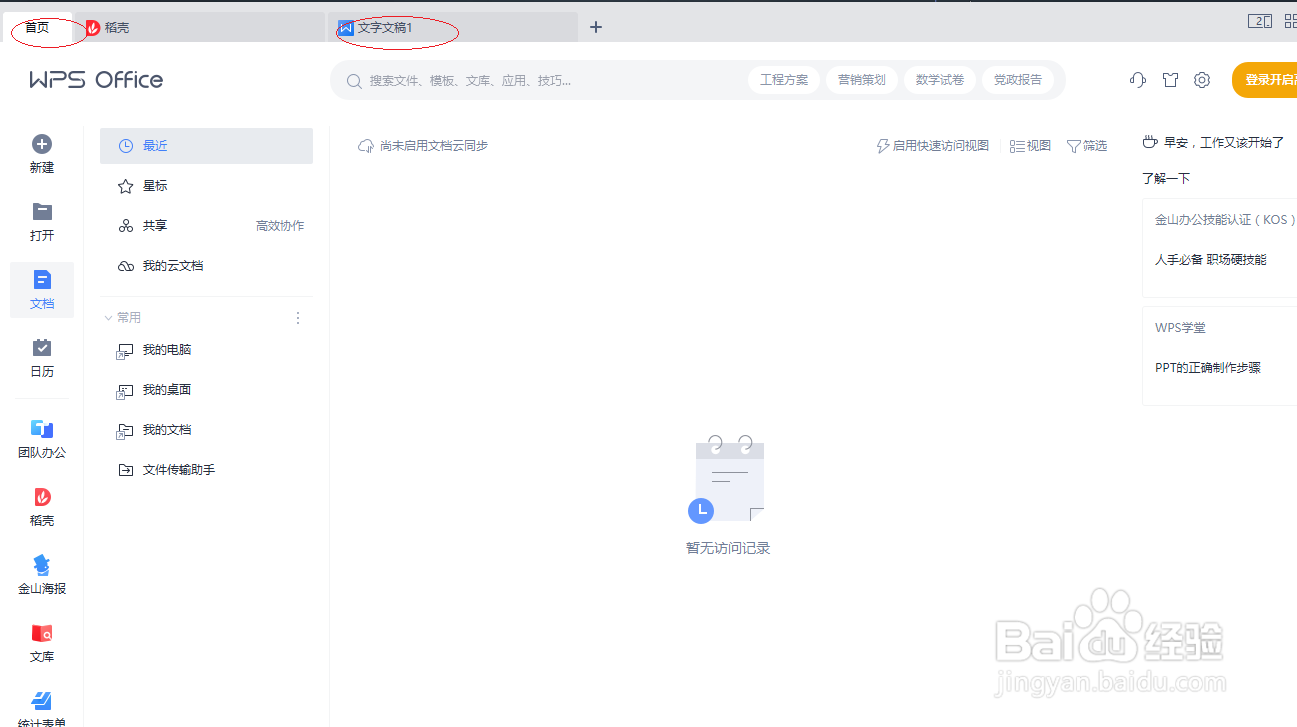Open the 筛选 filter menu
The height and width of the screenshot is (727, 1297).
point(1087,146)
